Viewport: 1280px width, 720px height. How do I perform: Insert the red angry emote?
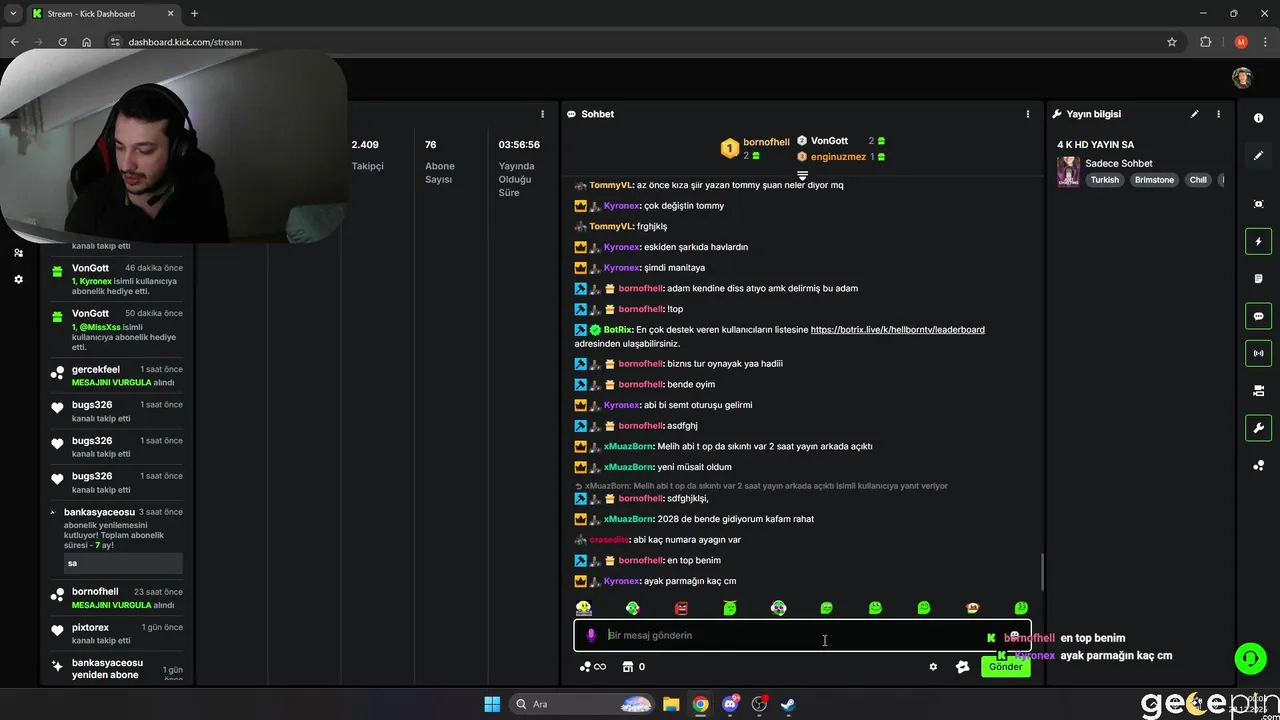point(681,608)
